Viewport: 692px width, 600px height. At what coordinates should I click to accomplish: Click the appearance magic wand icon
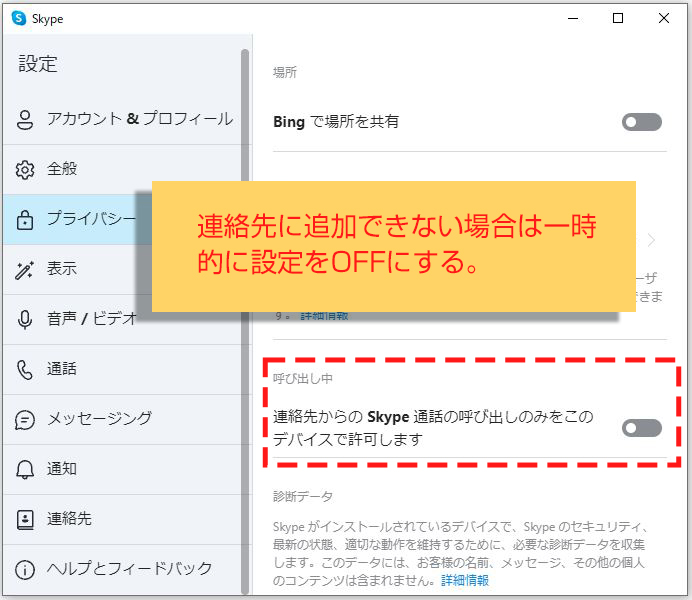[25, 270]
